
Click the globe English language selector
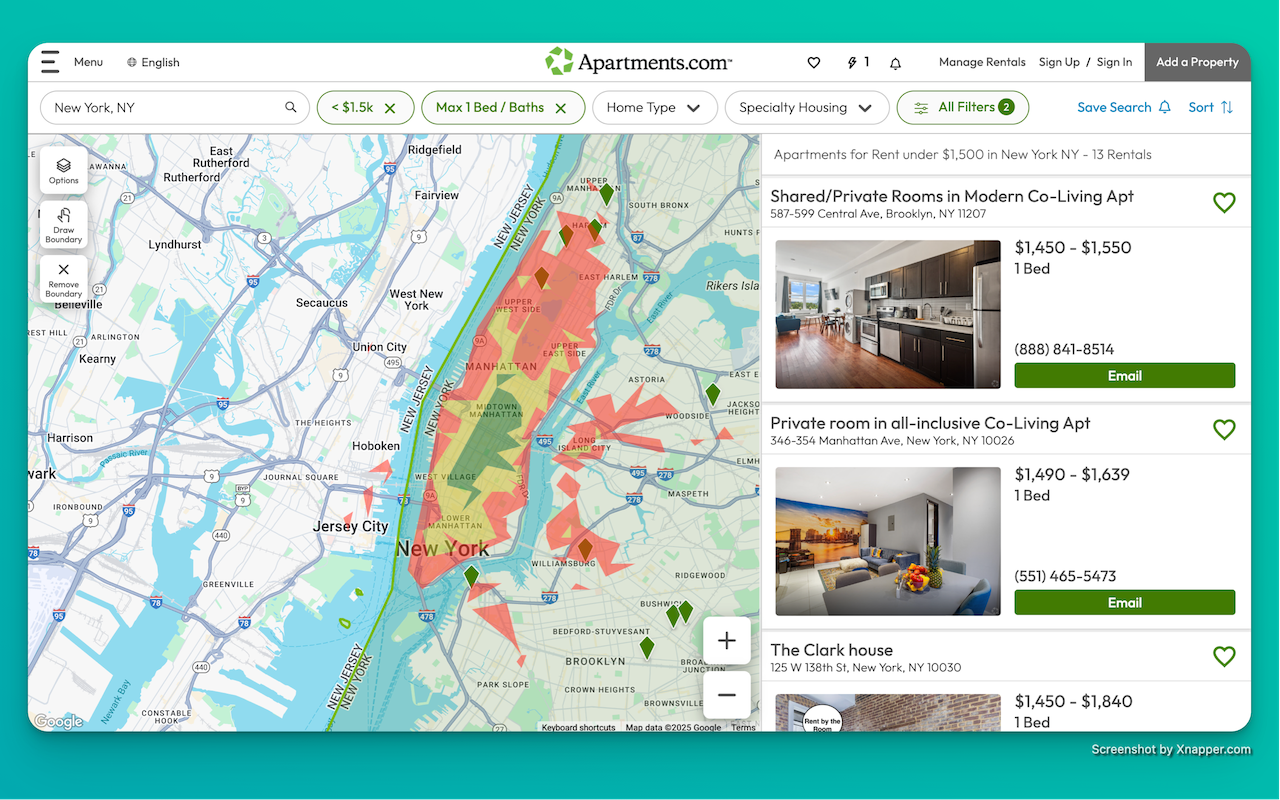tap(153, 62)
